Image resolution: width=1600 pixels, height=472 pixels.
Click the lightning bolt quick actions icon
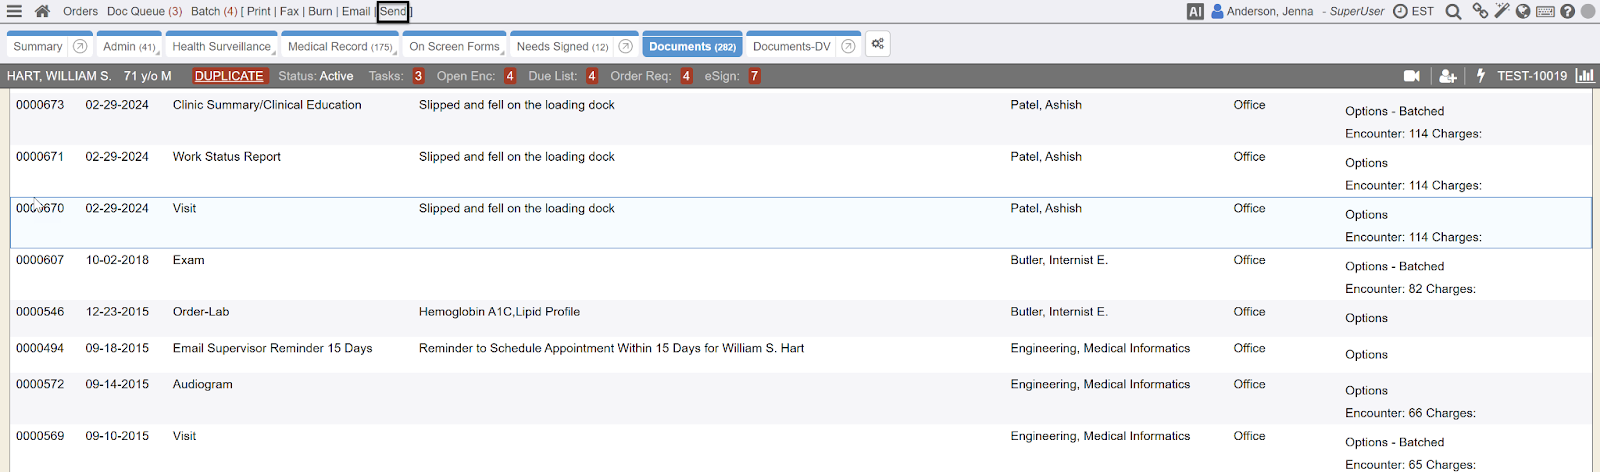1481,76
